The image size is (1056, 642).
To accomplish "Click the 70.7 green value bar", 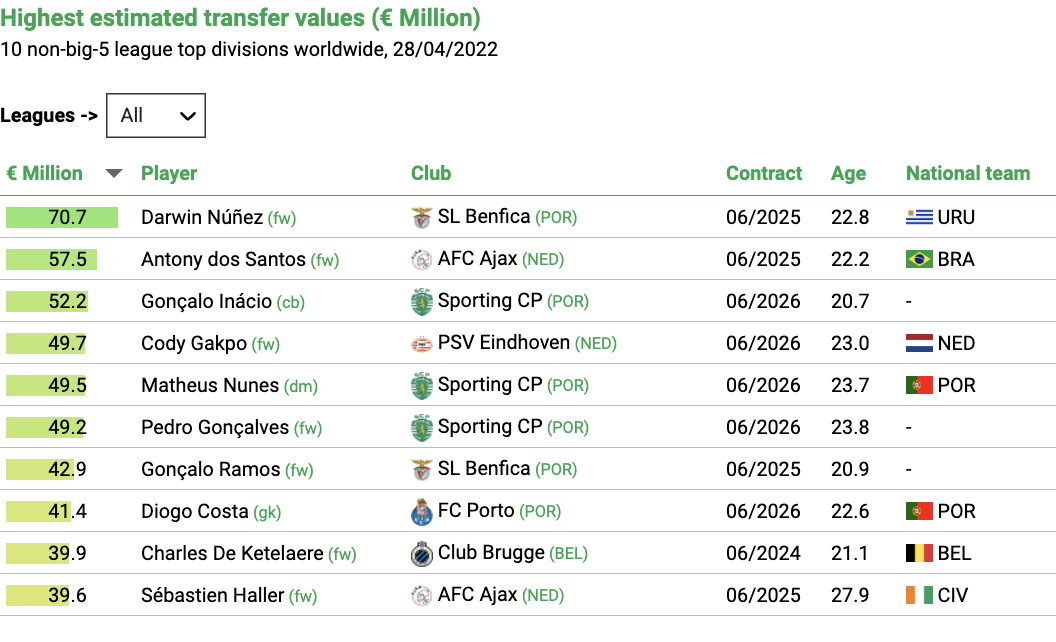I will click(62, 217).
